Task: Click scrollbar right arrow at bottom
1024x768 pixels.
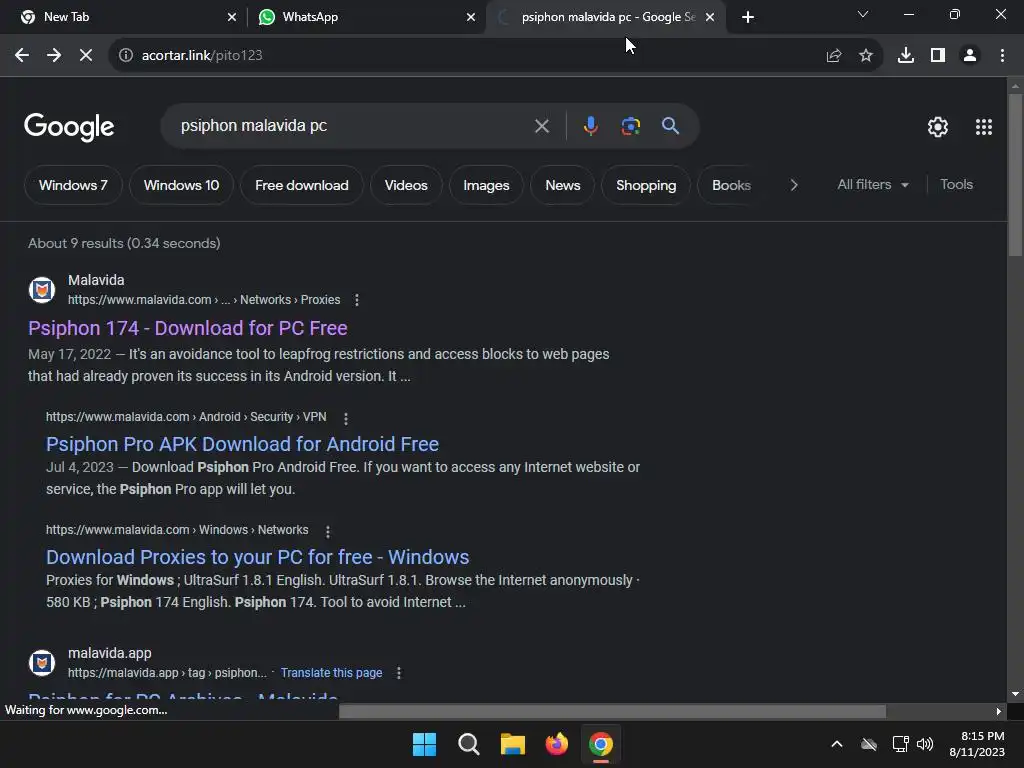Action: pyautogui.click(x=999, y=712)
